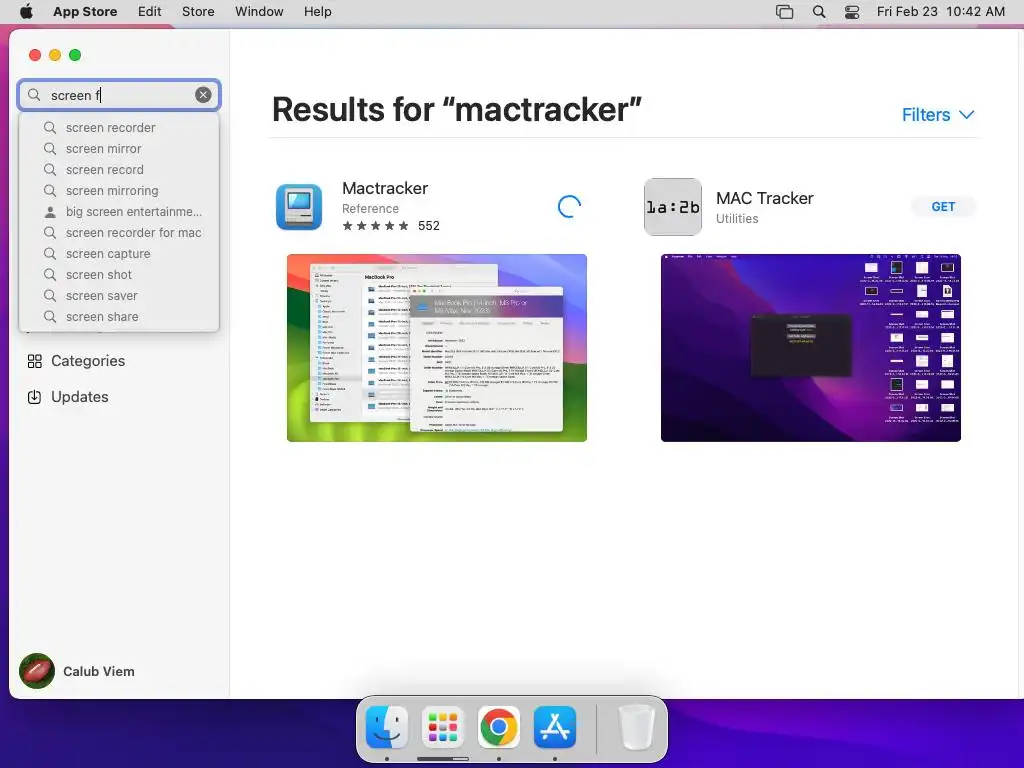
Task: Open the Mactracker app icon
Action: [299, 207]
